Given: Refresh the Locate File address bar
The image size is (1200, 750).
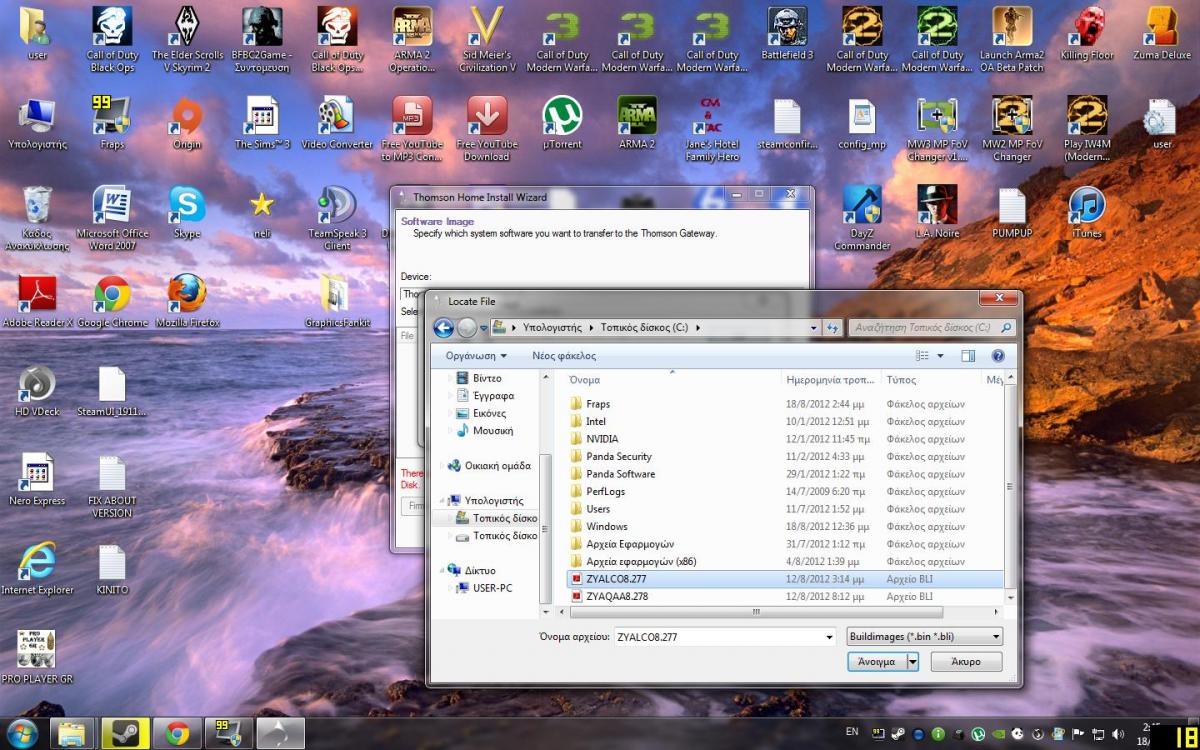Looking at the screenshot, I should coord(832,328).
